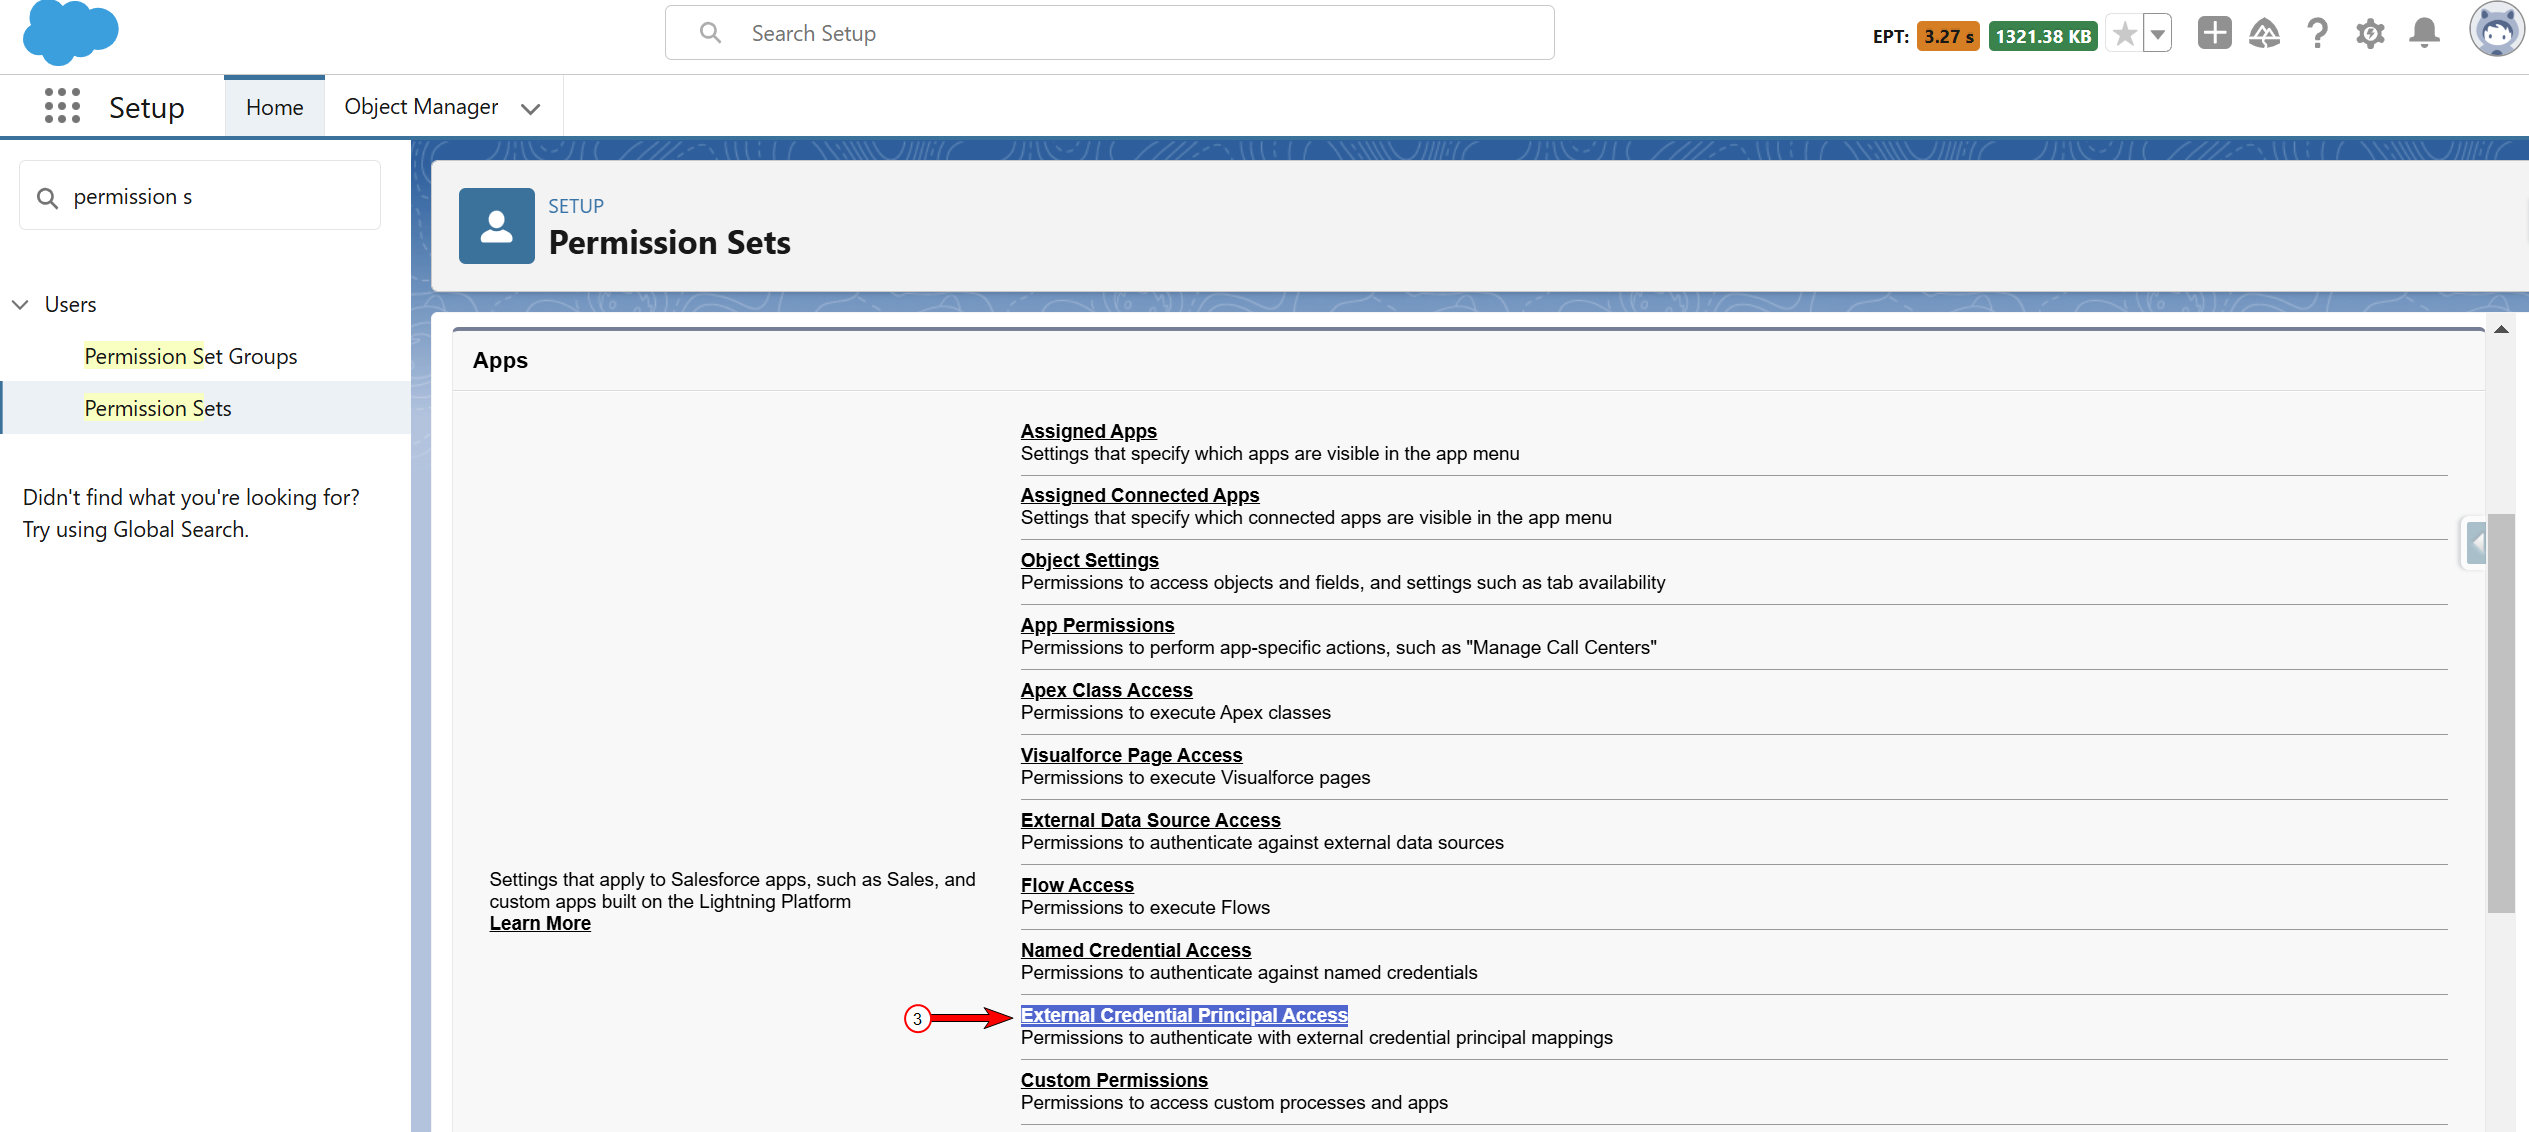Open Permission Set Groups in sidebar
This screenshot has width=2529, height=1132.
(x=190, y=356)
